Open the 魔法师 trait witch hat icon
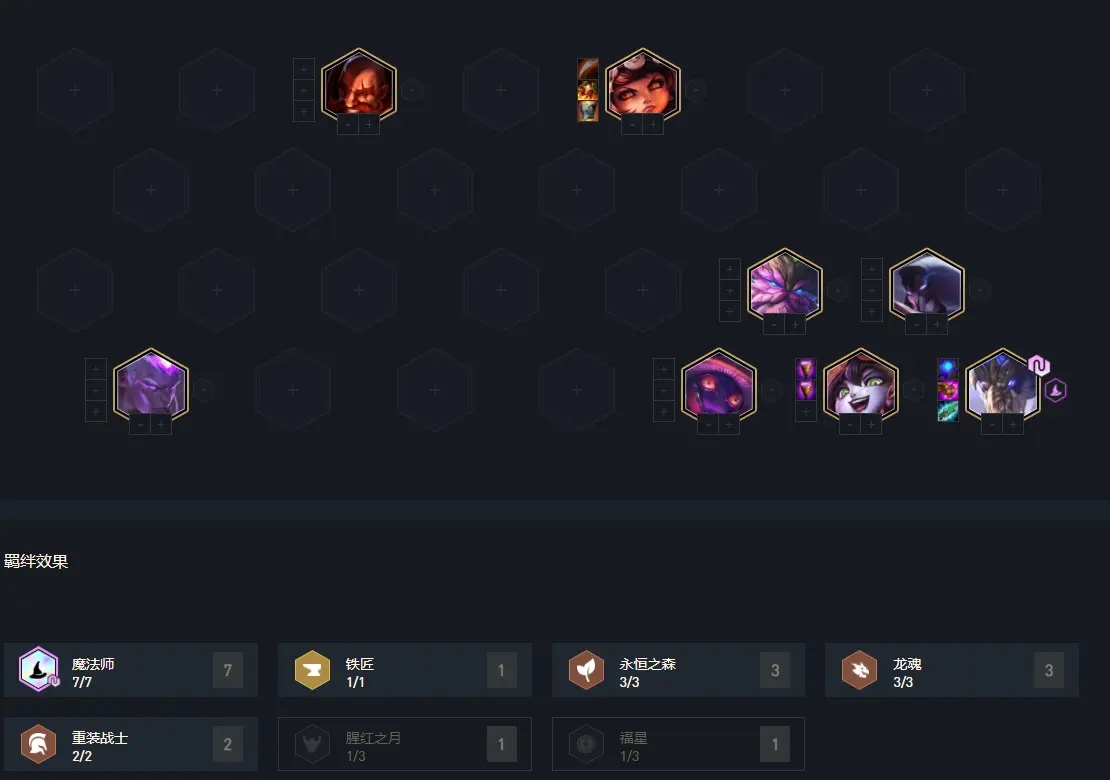1110x780 pixels. (x=39, y=669)
